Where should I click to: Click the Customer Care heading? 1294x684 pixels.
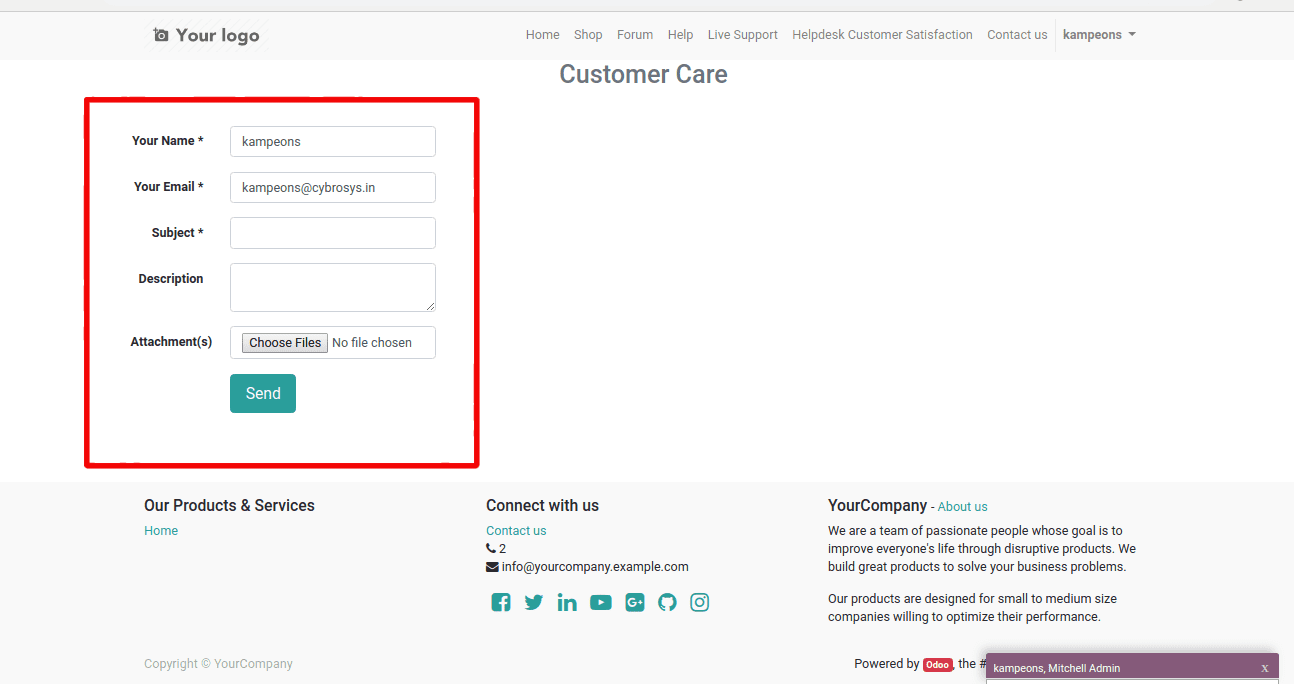[643, 74]
